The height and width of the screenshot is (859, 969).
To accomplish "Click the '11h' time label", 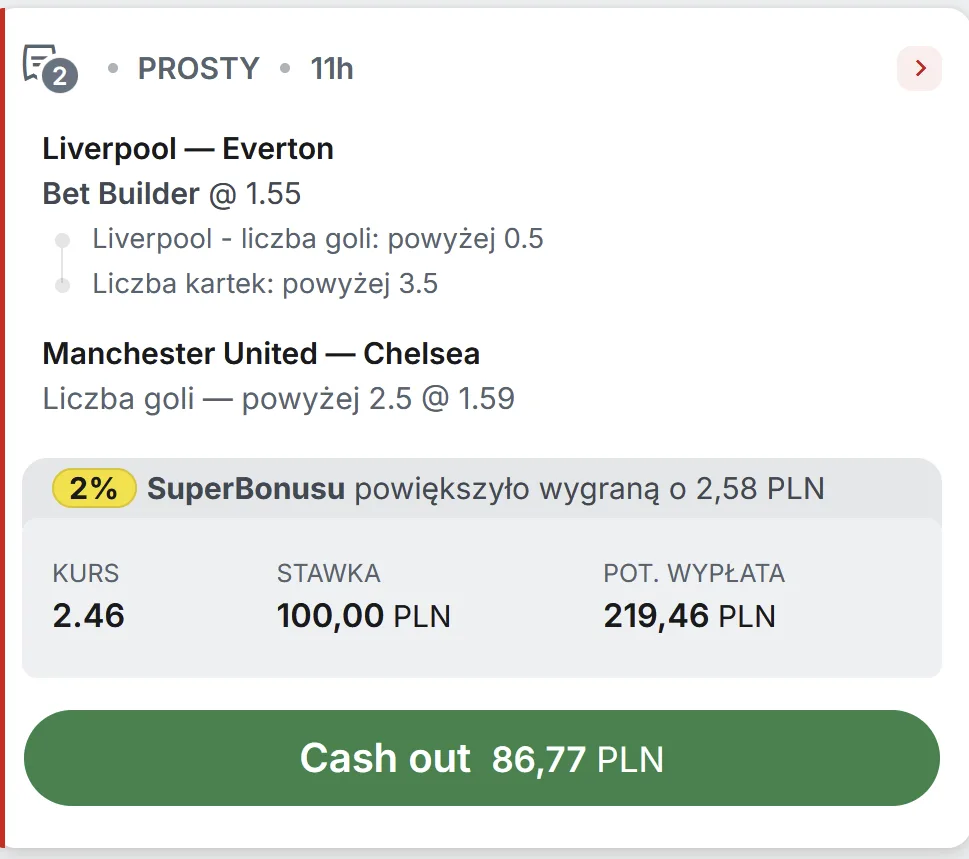I will [x=331, y=69].
